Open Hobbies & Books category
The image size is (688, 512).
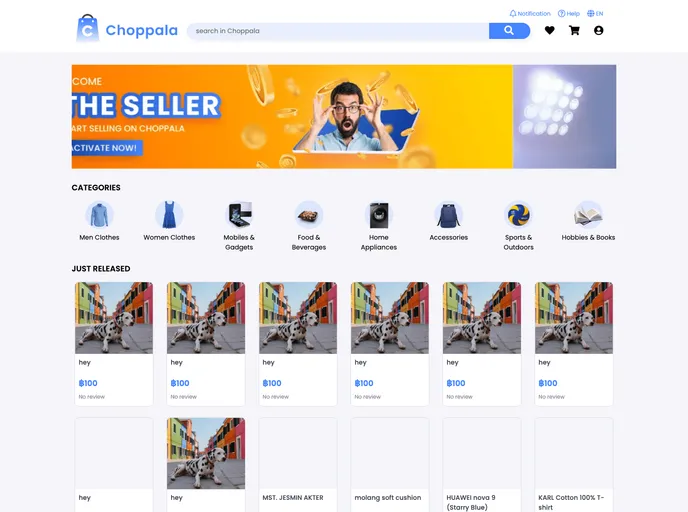click(x=588, y=221)
